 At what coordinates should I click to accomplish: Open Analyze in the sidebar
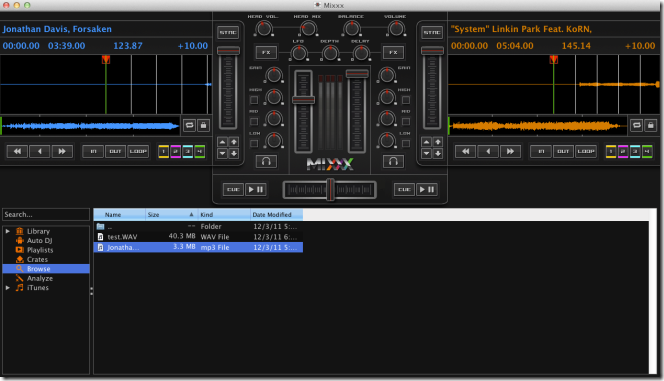[x=40, y=278]
